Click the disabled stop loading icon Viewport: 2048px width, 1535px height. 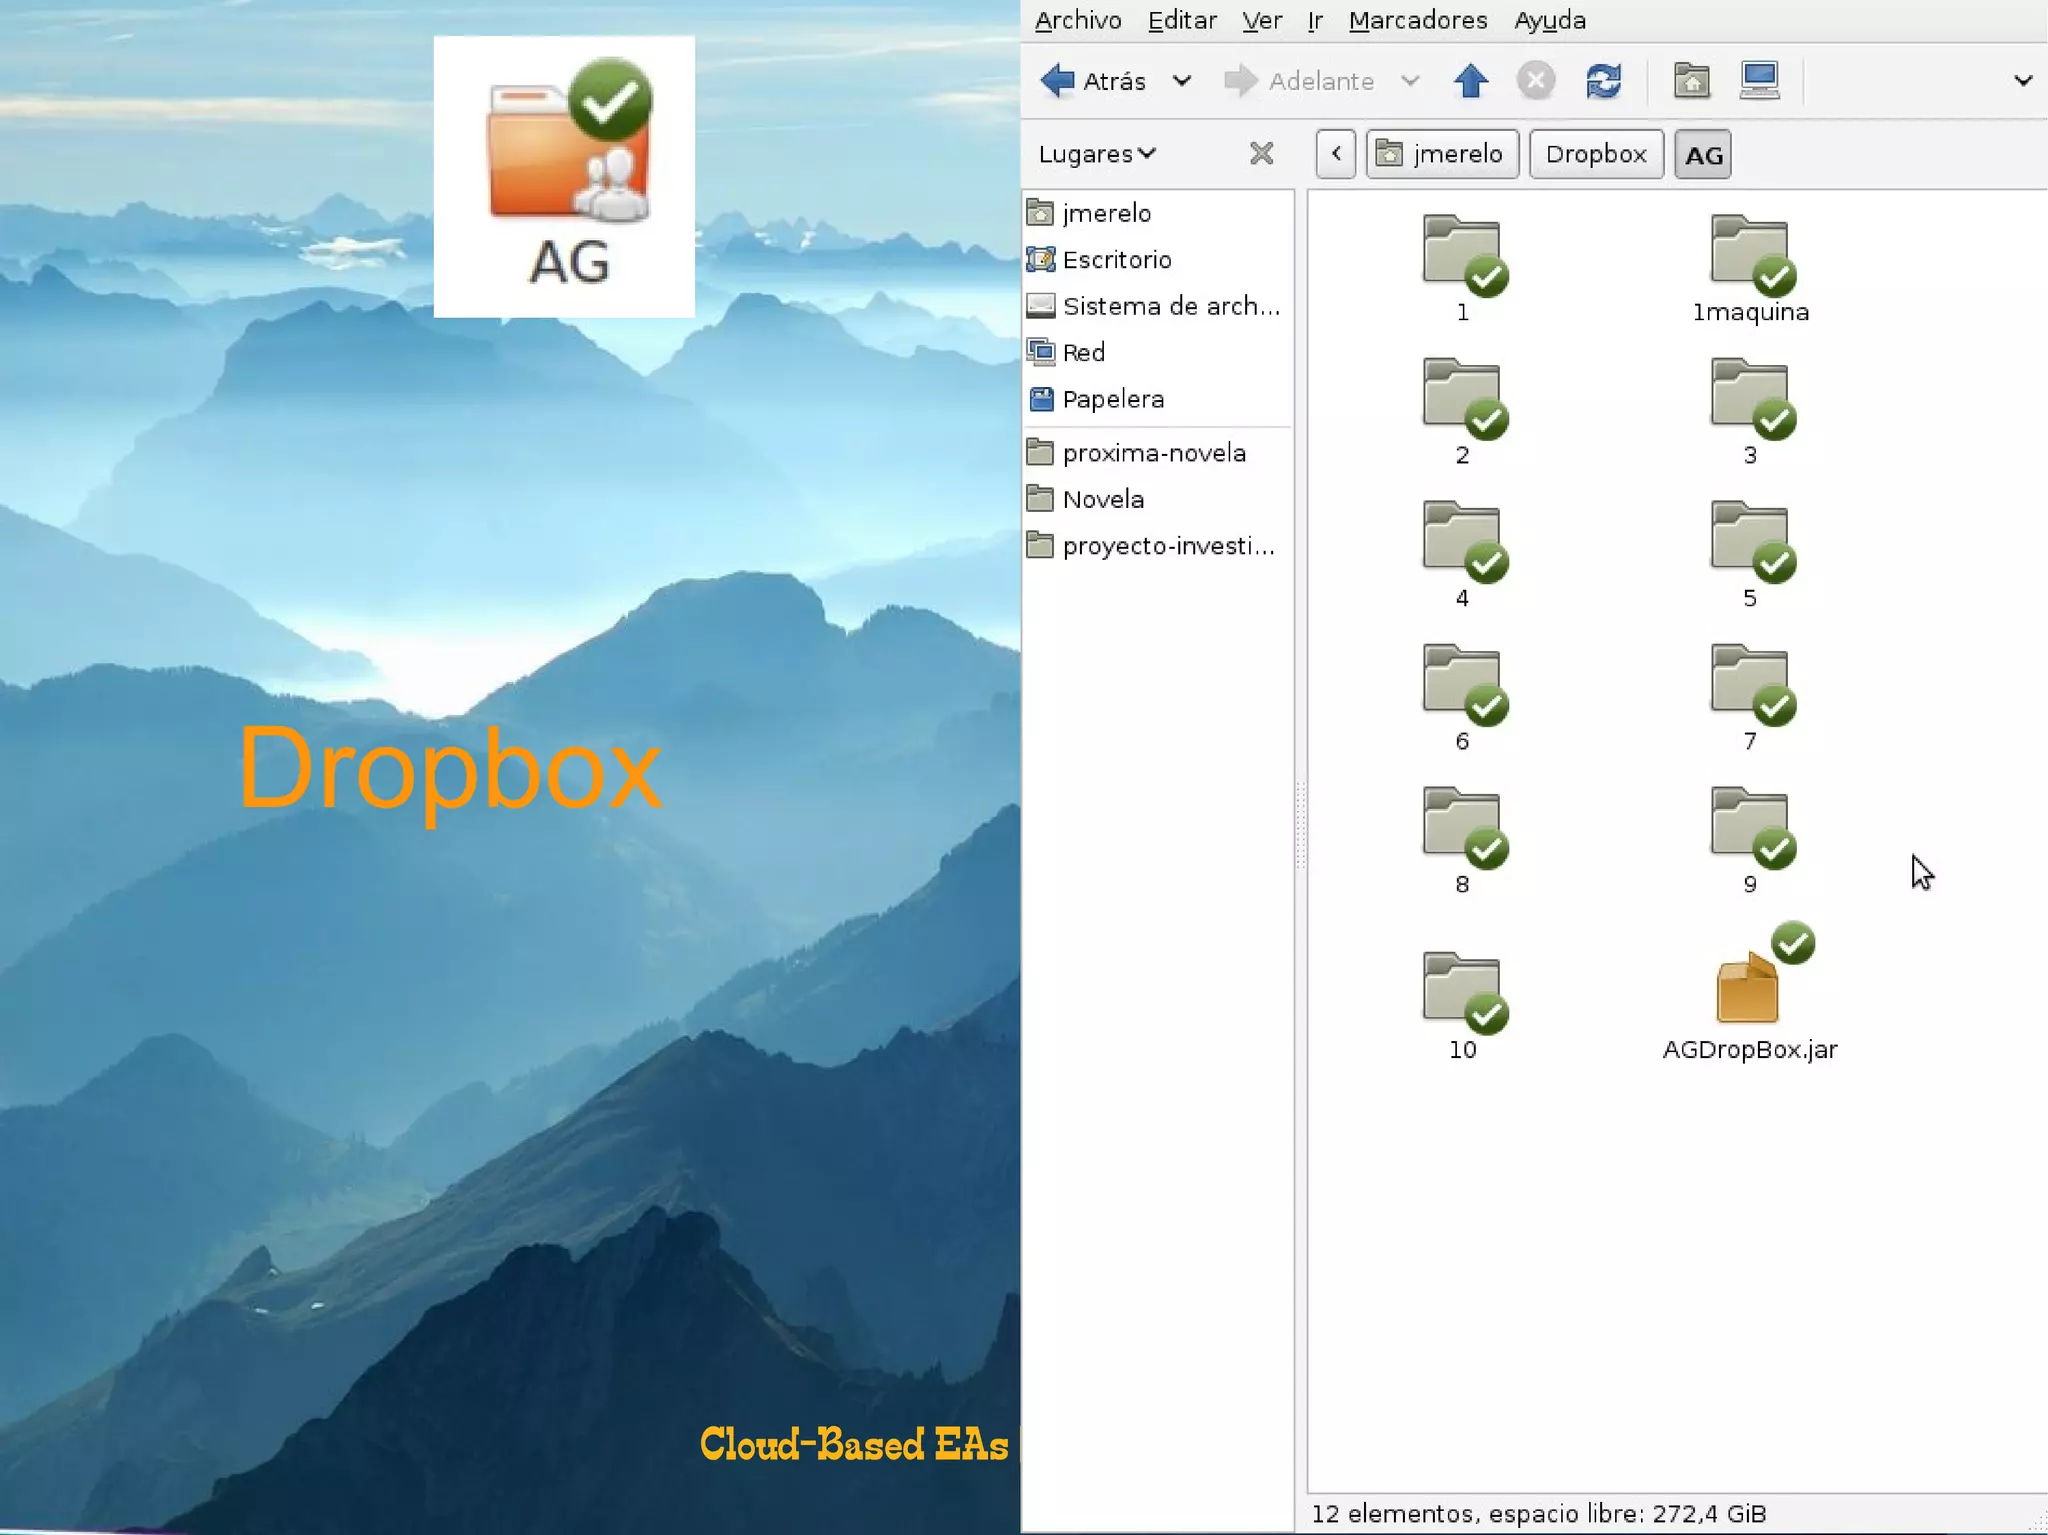[1536, 81]
